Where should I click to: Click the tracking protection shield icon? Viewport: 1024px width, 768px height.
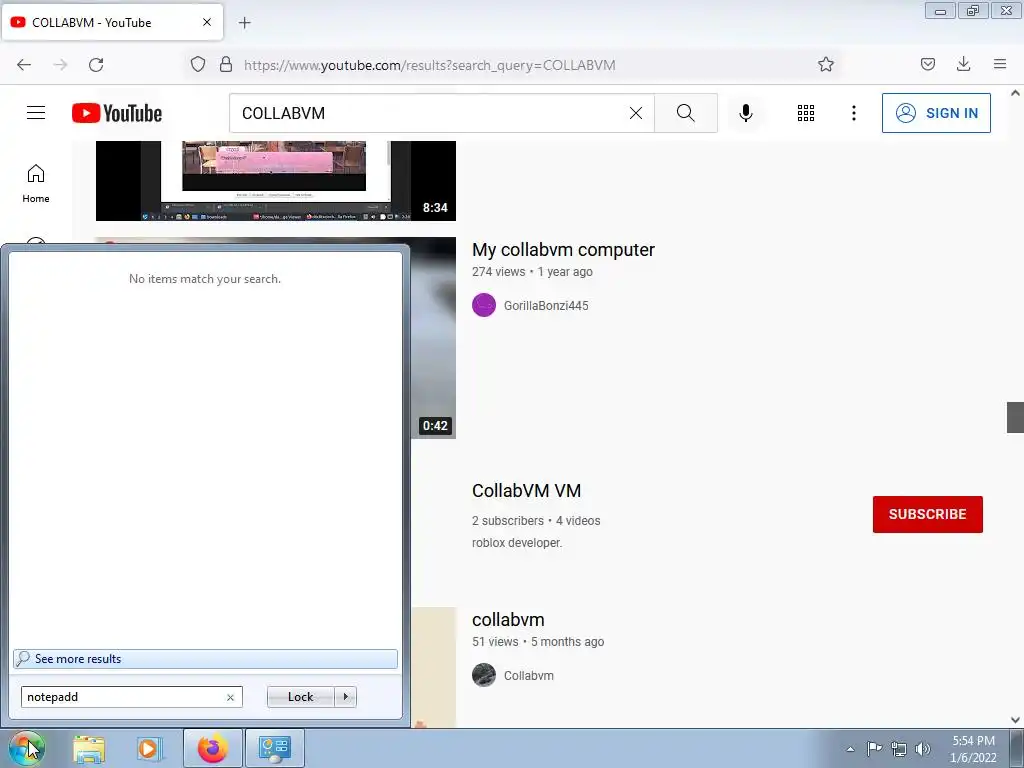pyautogui.click(x=198, y=64)
